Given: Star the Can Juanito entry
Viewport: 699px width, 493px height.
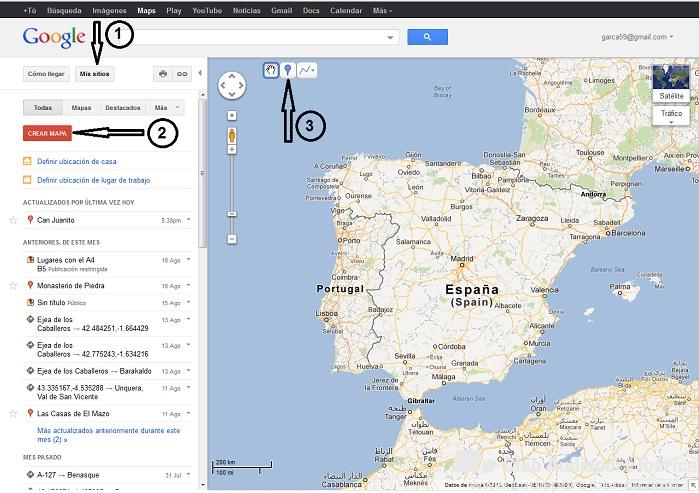Looking at the screenshot, I should click(13, 220).
